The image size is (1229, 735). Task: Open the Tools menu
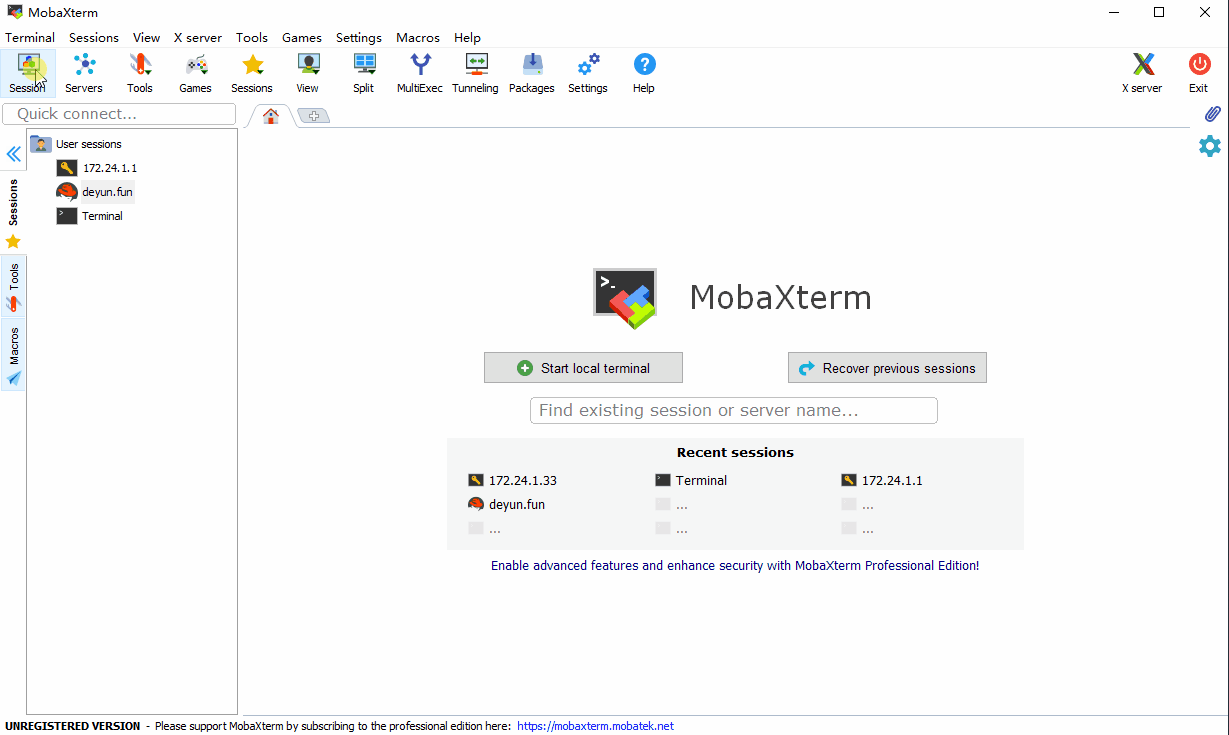252,37
